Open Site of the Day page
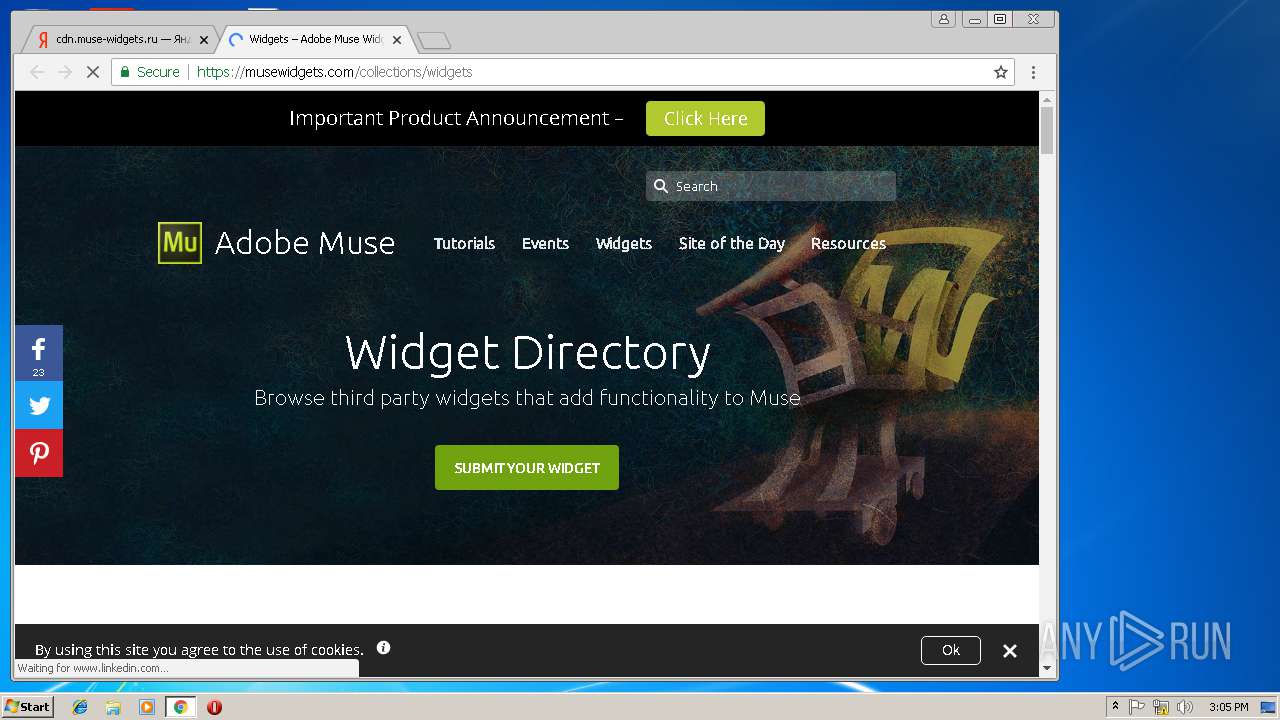The width and height of the screenshot is (1280, 720). (732, 243)
